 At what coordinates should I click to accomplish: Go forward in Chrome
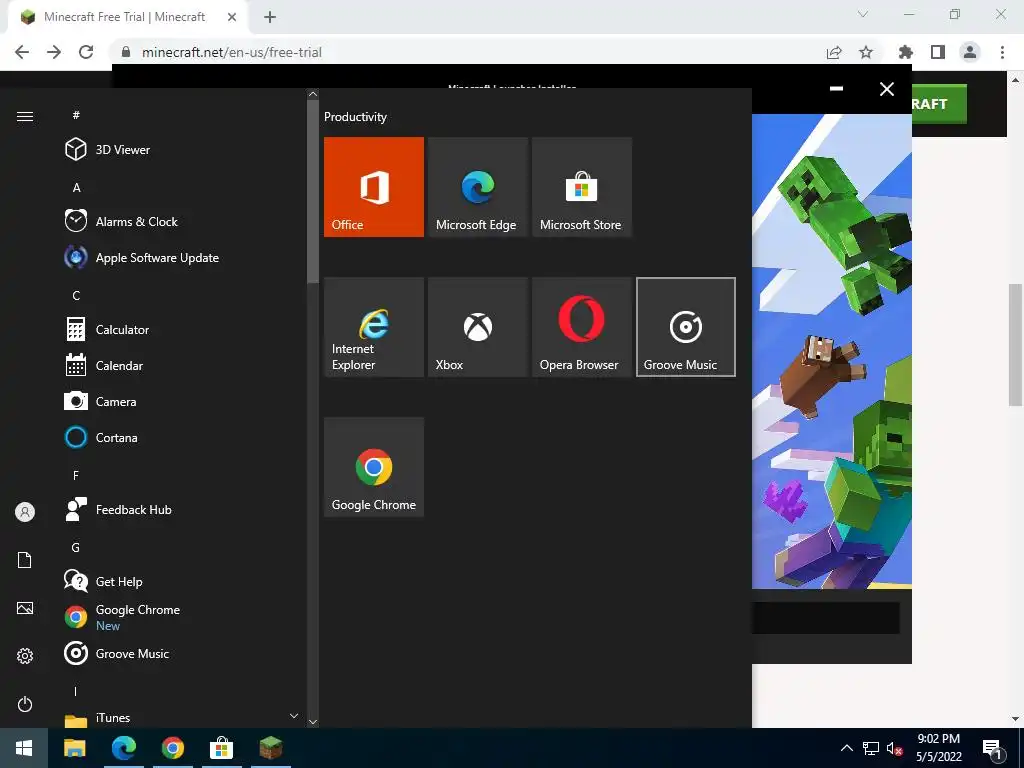click(54, 52)
